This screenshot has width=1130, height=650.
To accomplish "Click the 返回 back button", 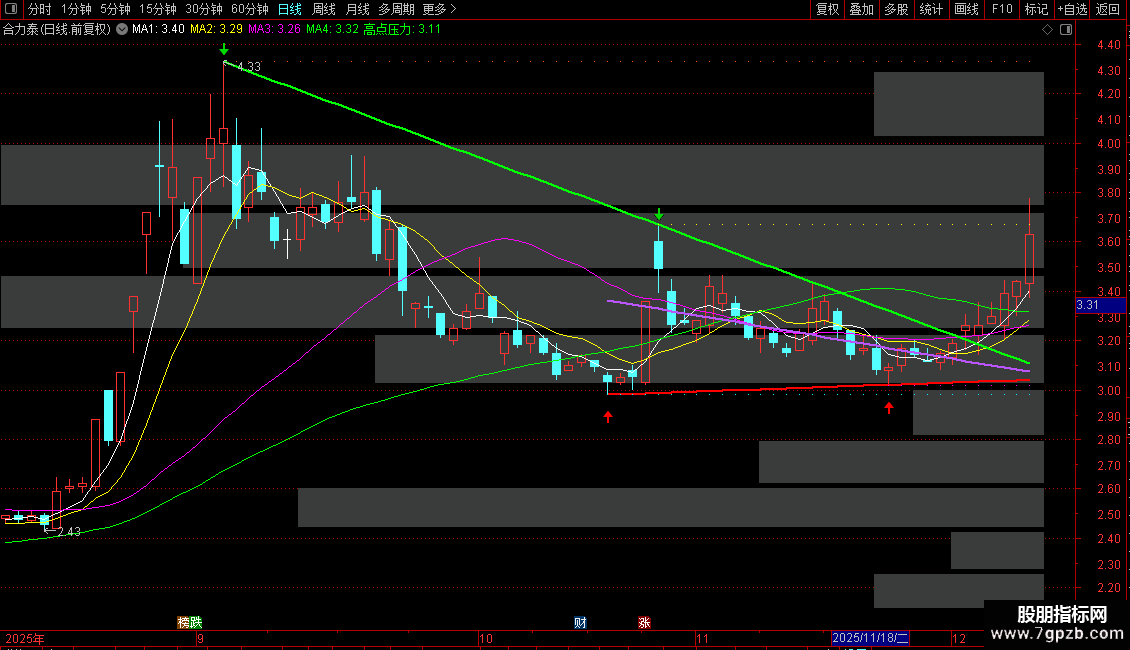I will click(x=1108, y=9).
